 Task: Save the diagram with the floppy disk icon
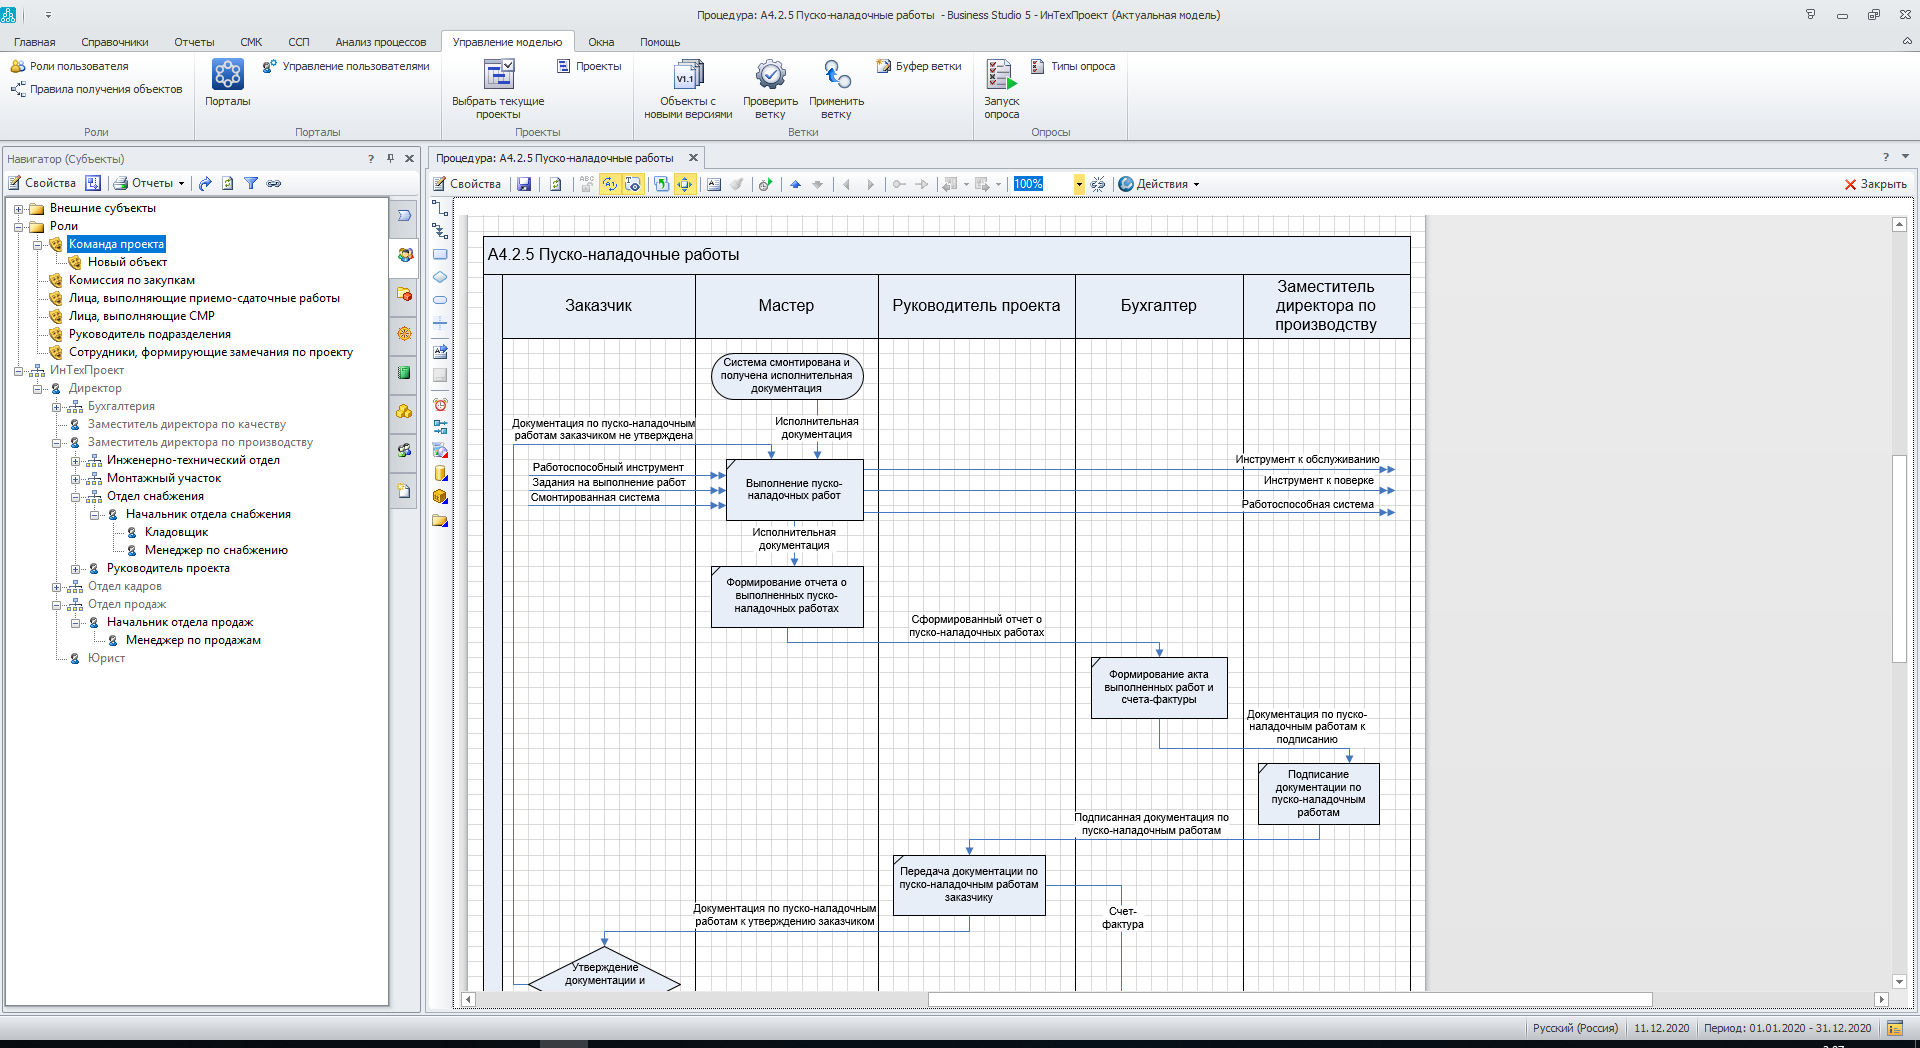[x=524, y=184]
